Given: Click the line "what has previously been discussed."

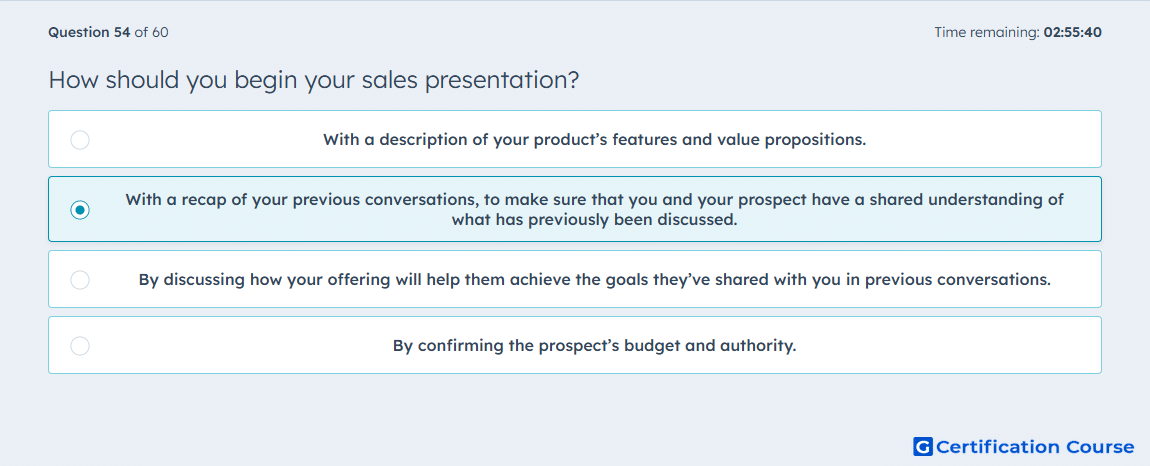Looking at the screenshot, I should 594,219.
